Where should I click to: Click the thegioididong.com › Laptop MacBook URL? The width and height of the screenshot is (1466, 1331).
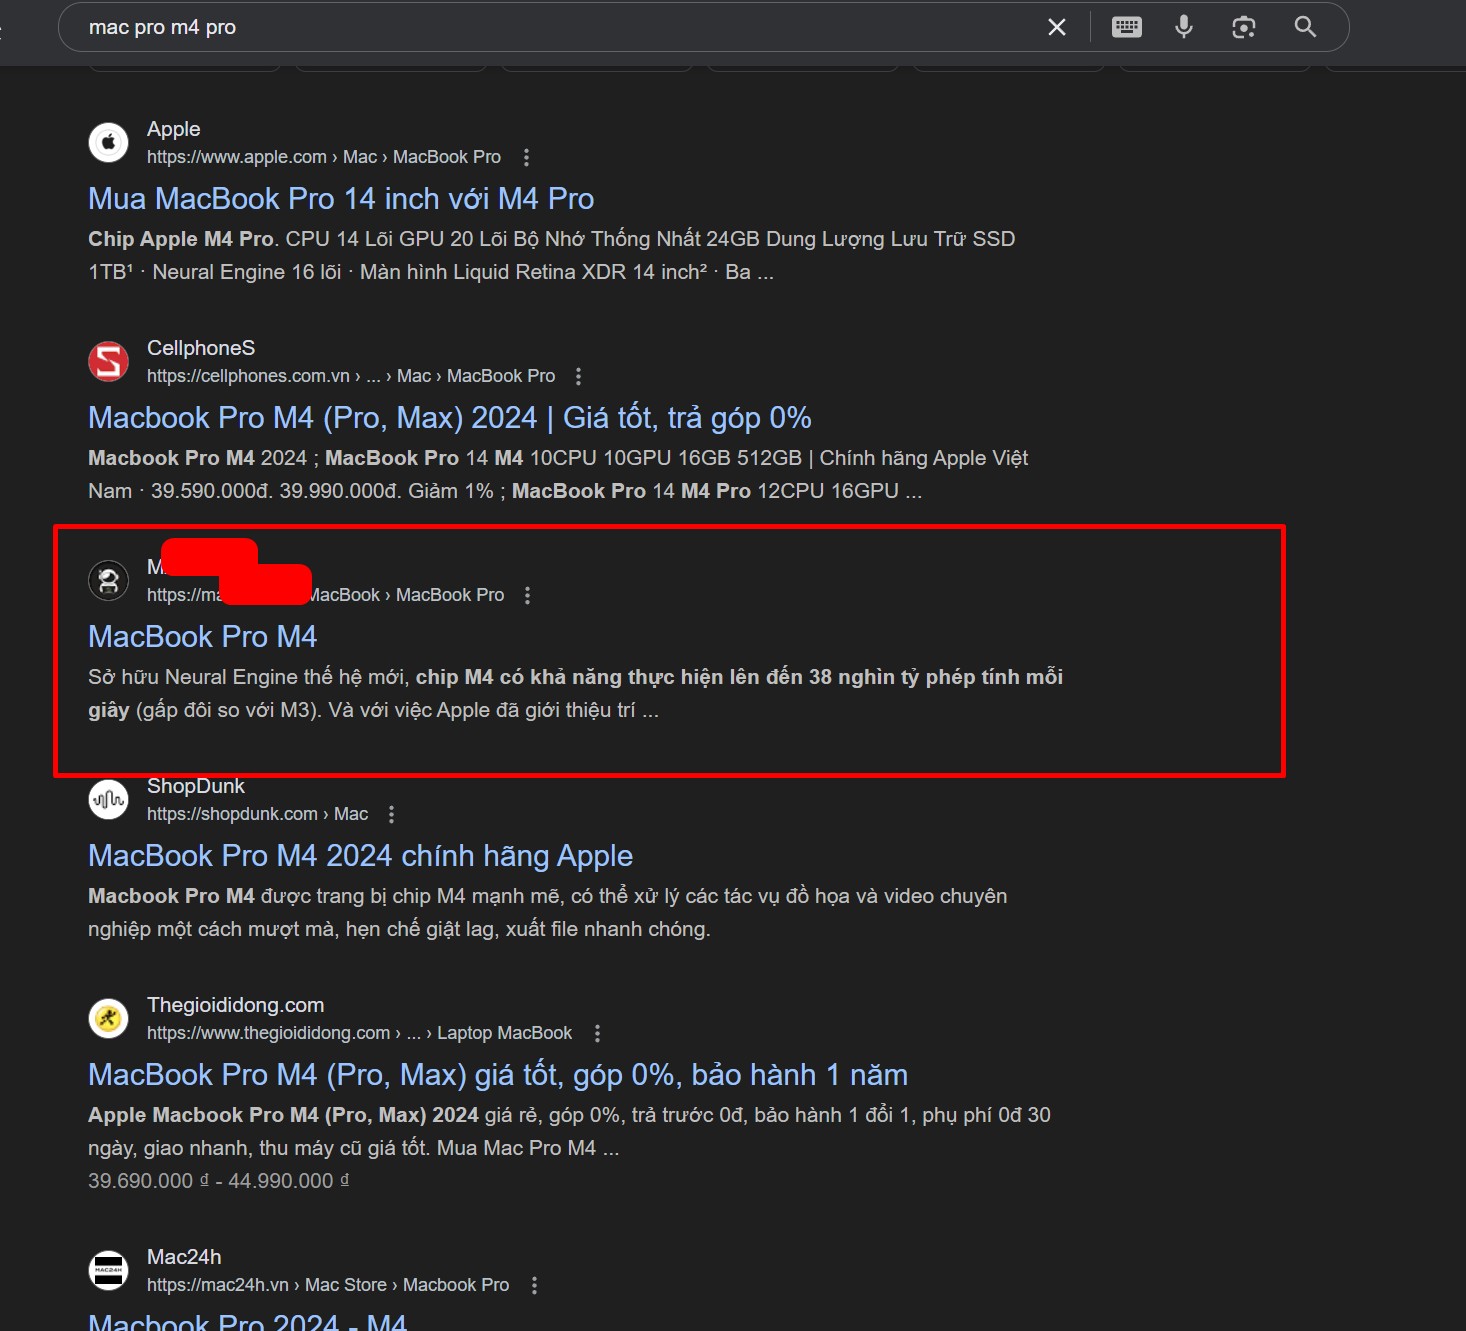coord(359,1033)
